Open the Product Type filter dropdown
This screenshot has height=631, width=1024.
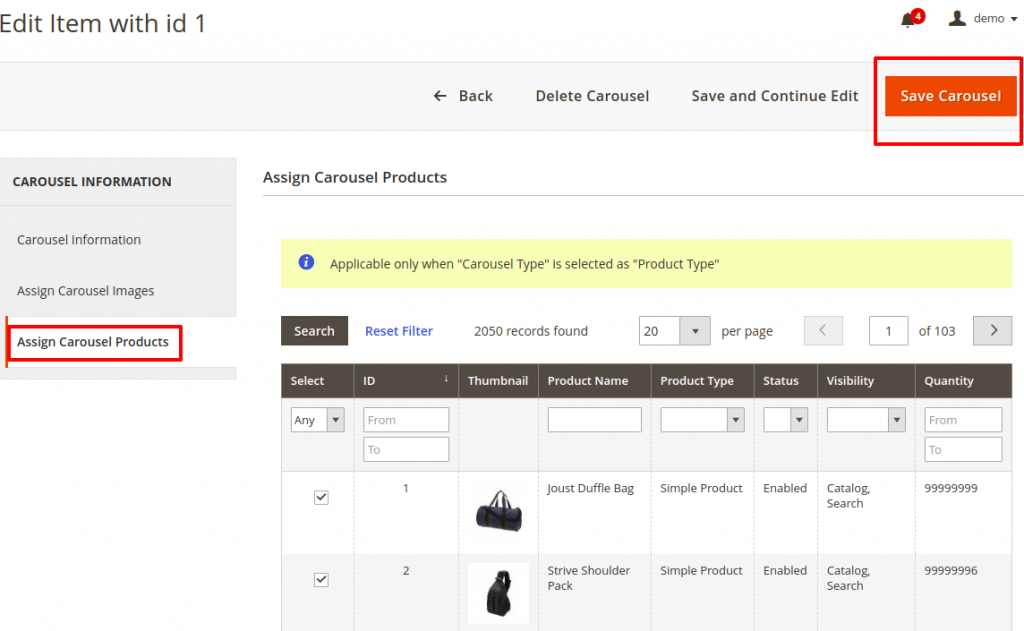pos(702,420)
